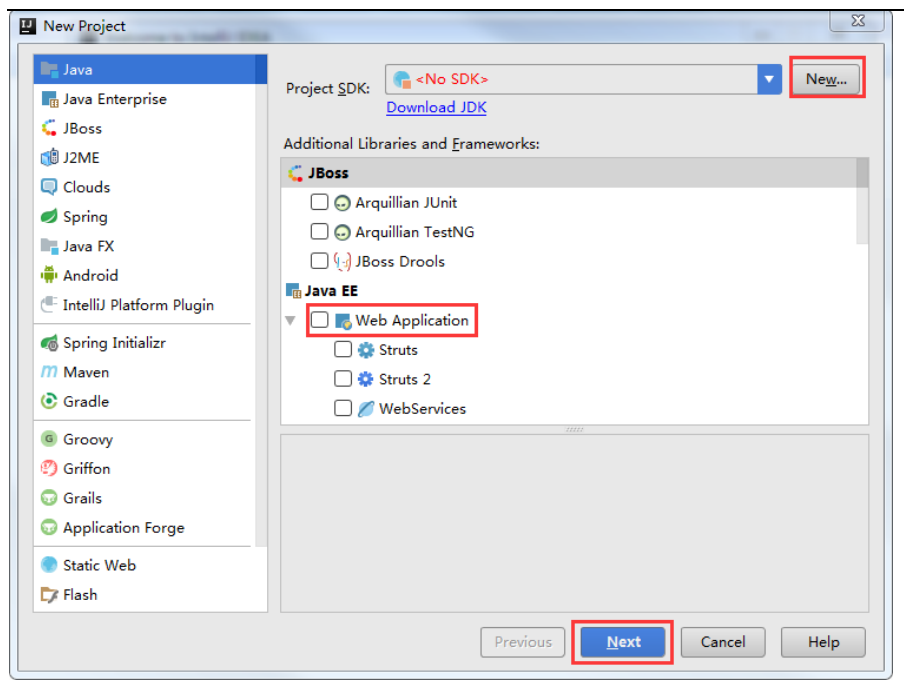Image resolution: width=904 pixels, height=683 pixels.
Task: Click the Web Application icon
Action: (x=344, y=321)
